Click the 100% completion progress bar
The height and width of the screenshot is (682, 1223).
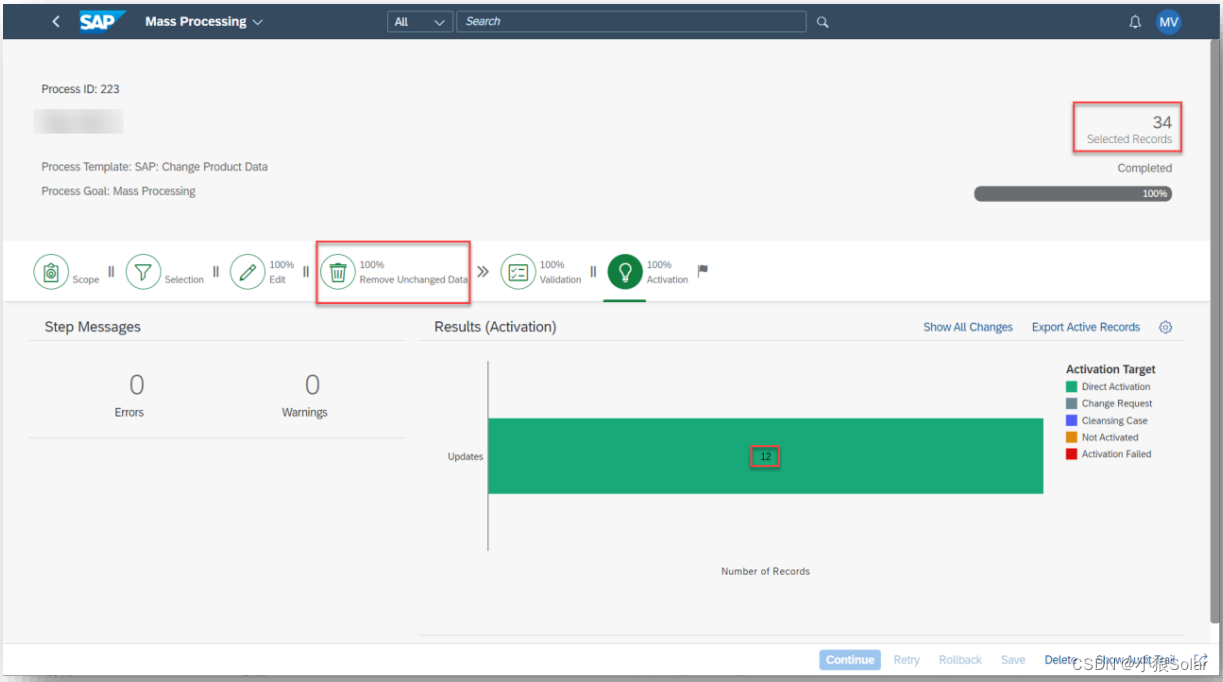(1073, 193)
